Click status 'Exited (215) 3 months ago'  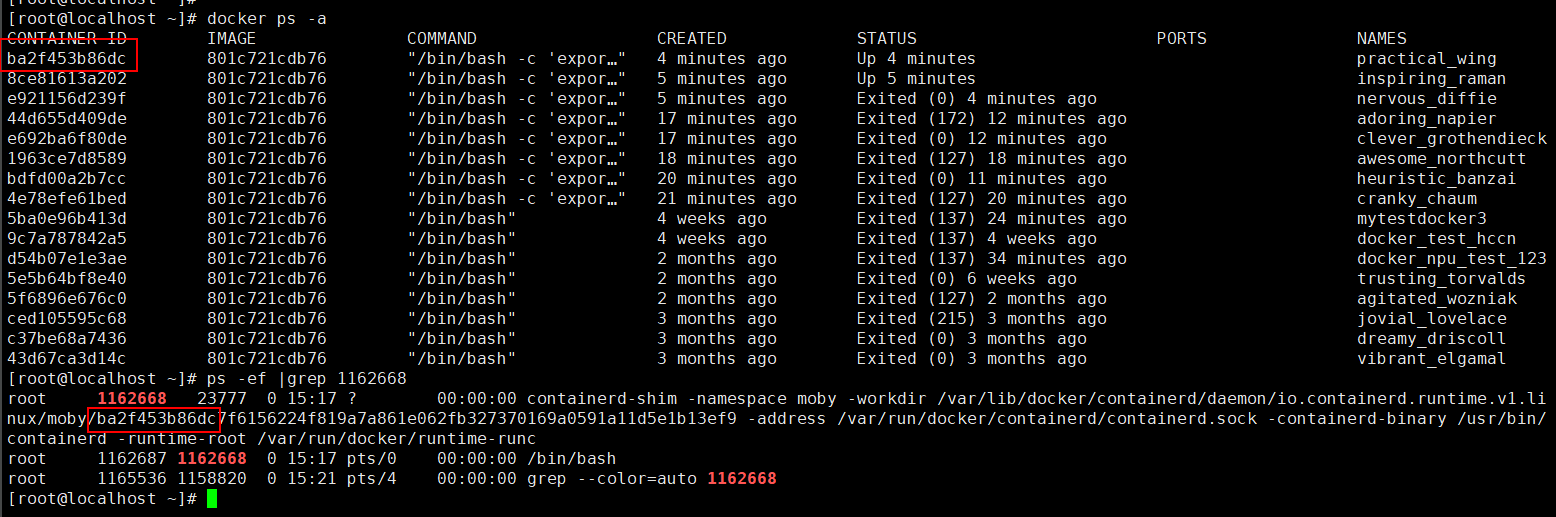click(x=982, y=319)
